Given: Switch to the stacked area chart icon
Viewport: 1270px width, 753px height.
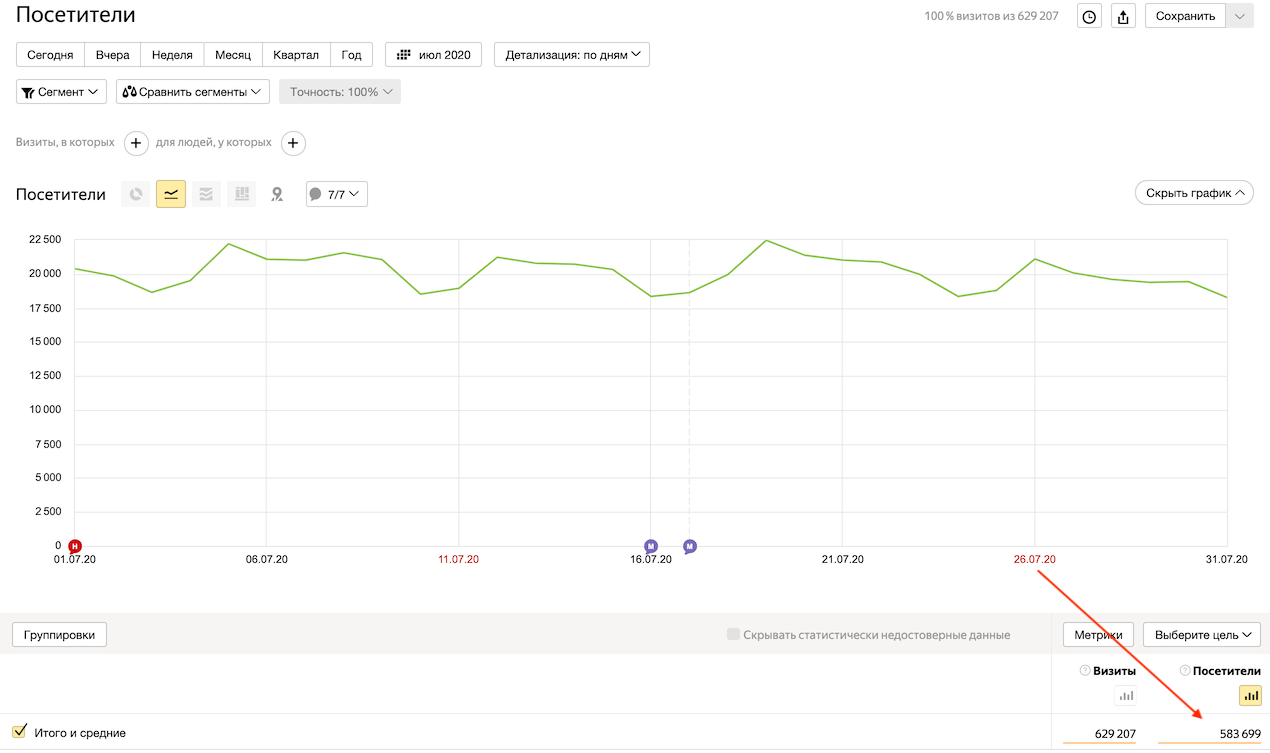Looking at the screenshot, I should coord(206,194).
